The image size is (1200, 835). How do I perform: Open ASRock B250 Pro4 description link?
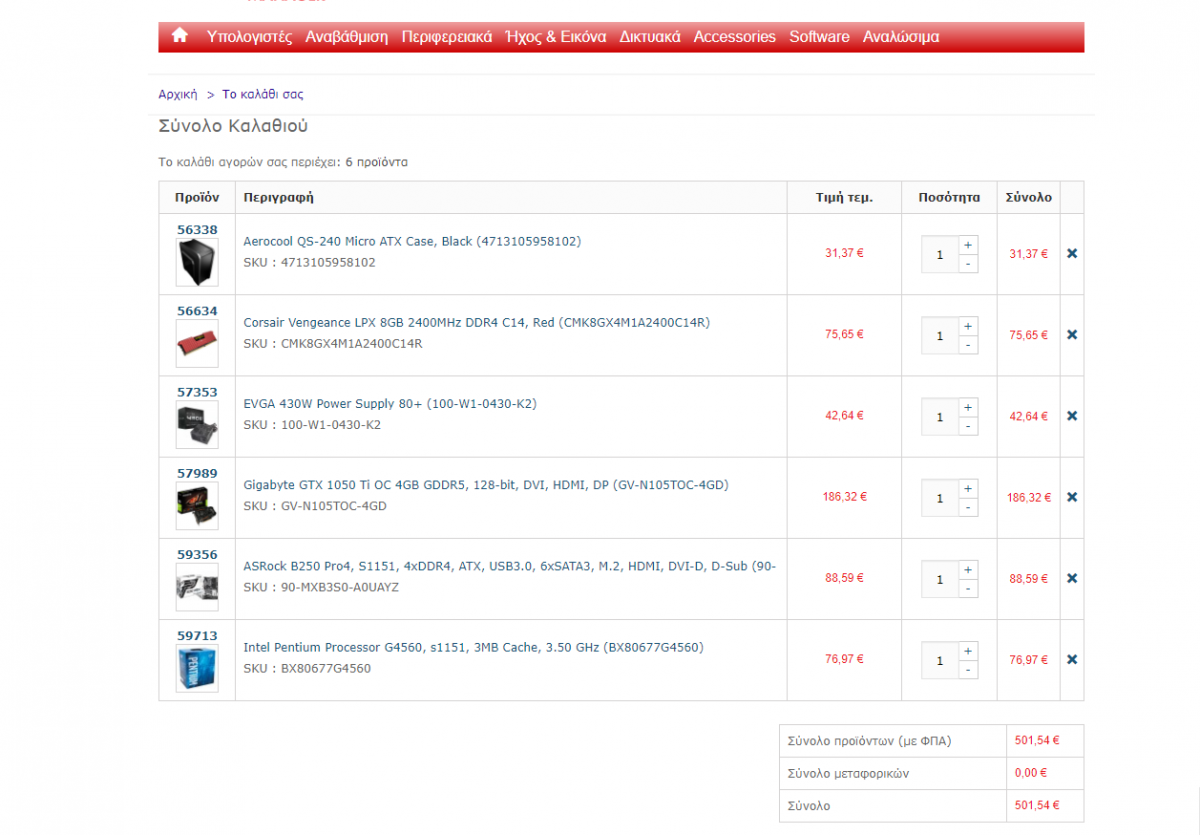510,565
